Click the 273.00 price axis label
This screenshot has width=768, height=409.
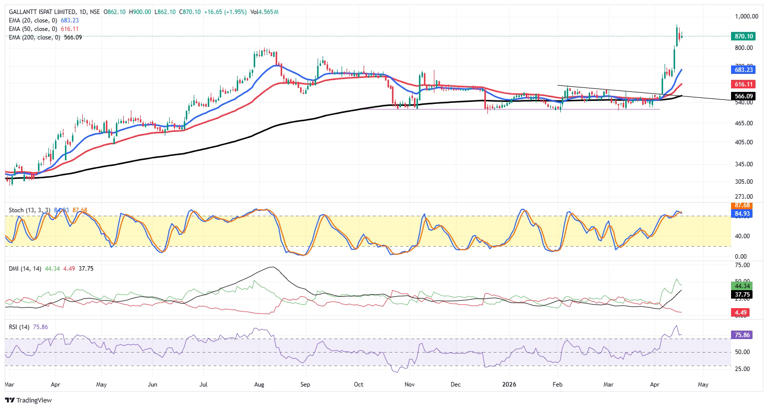pyautogui.click(x=744, y=197)
